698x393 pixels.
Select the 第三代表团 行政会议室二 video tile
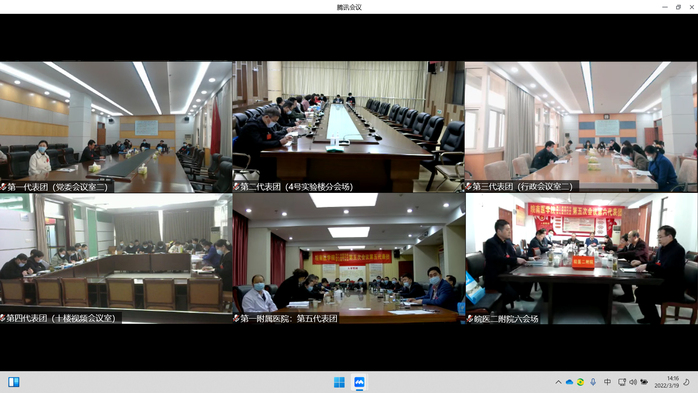(x=581, y=127)
